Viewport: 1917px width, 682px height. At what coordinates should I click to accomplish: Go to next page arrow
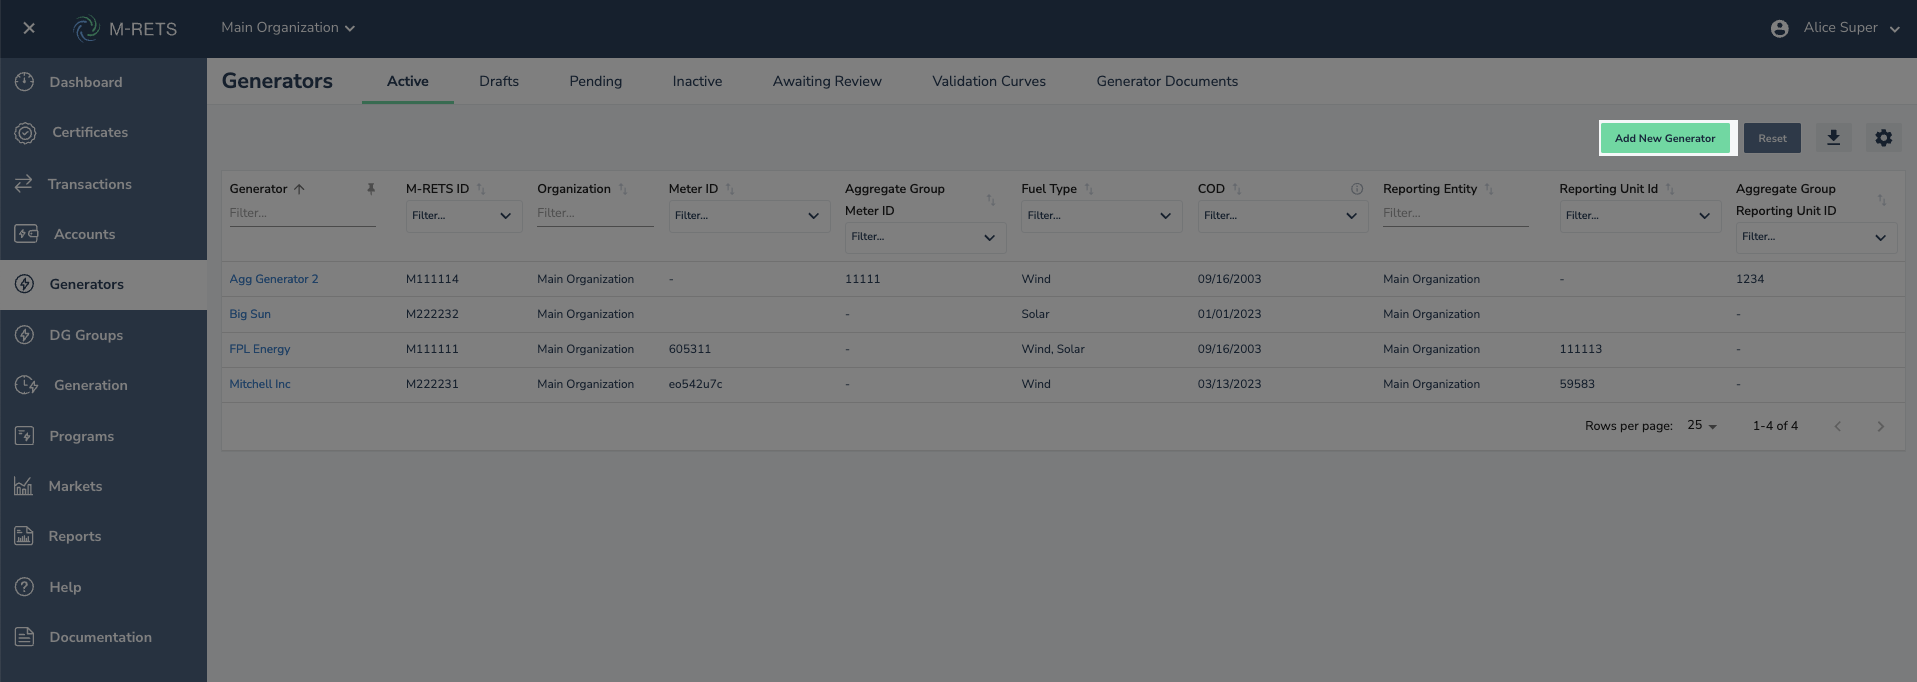1880,426
